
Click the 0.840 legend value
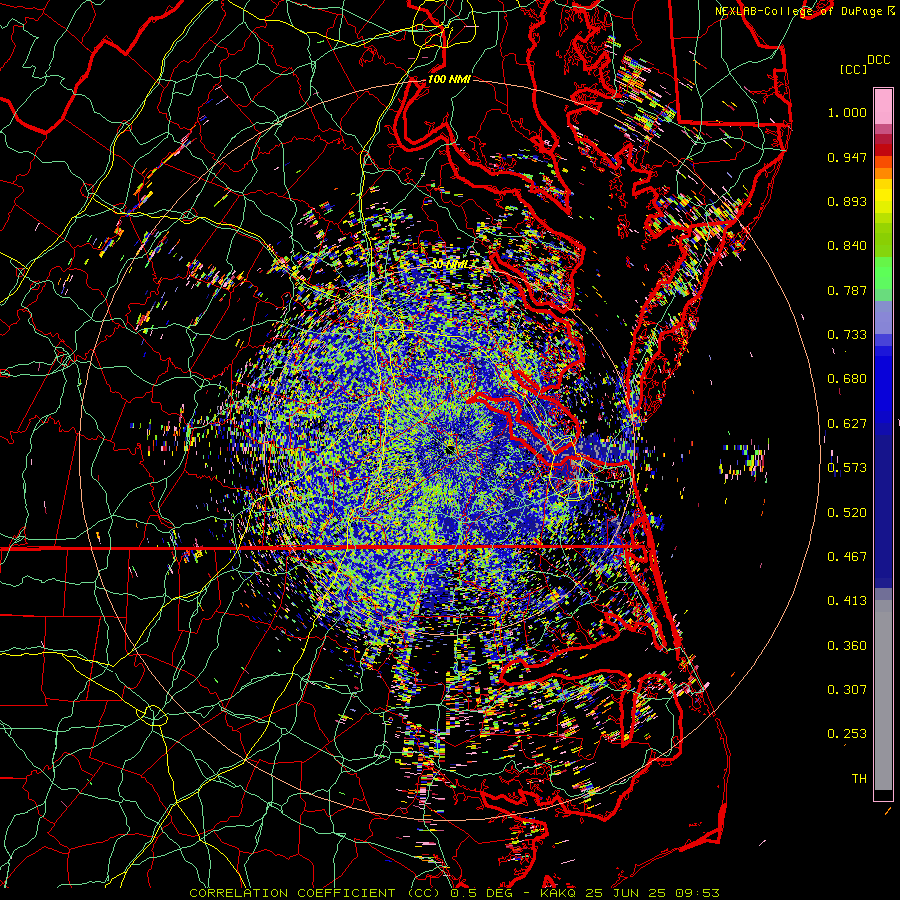(847, 246)
